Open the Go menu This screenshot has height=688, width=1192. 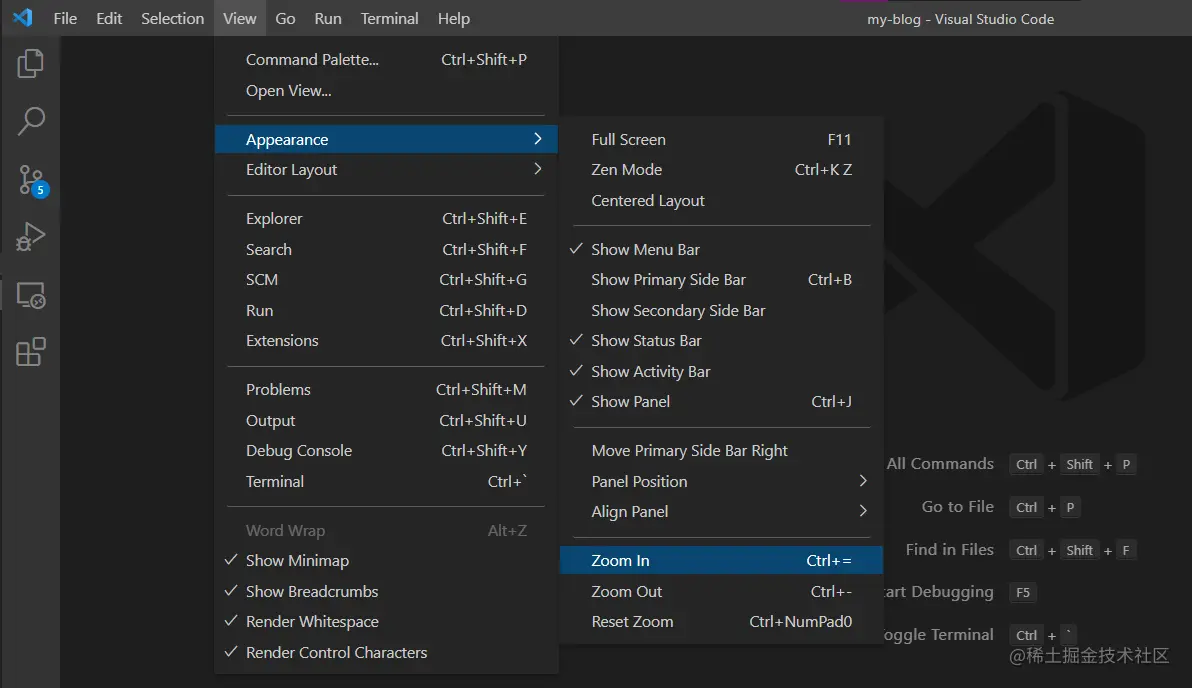point(285,18)
